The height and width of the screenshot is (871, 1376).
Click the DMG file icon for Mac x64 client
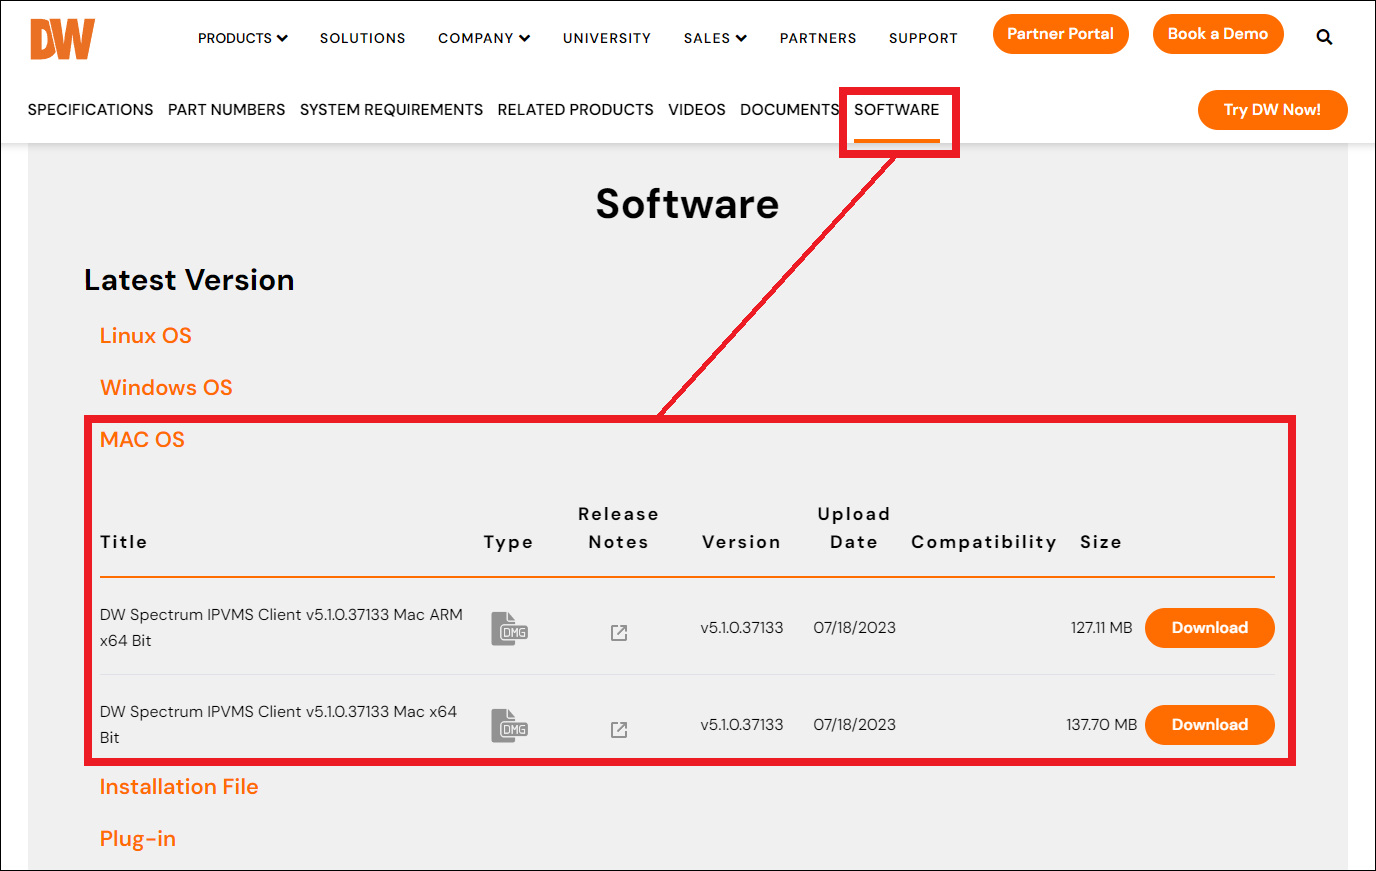509,726
